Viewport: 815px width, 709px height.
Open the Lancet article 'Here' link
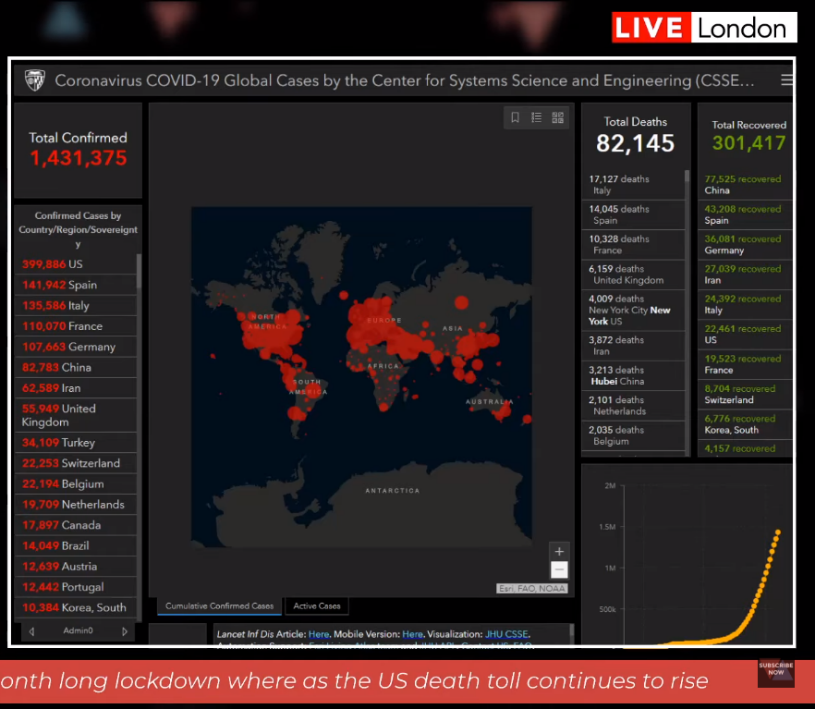[x=318, y=634]
